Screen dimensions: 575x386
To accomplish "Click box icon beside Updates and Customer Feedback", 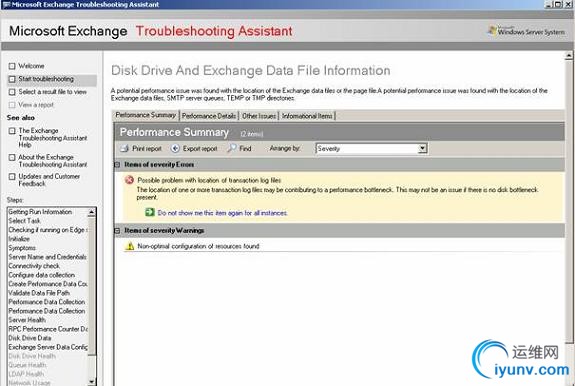I will coord(12,177).
